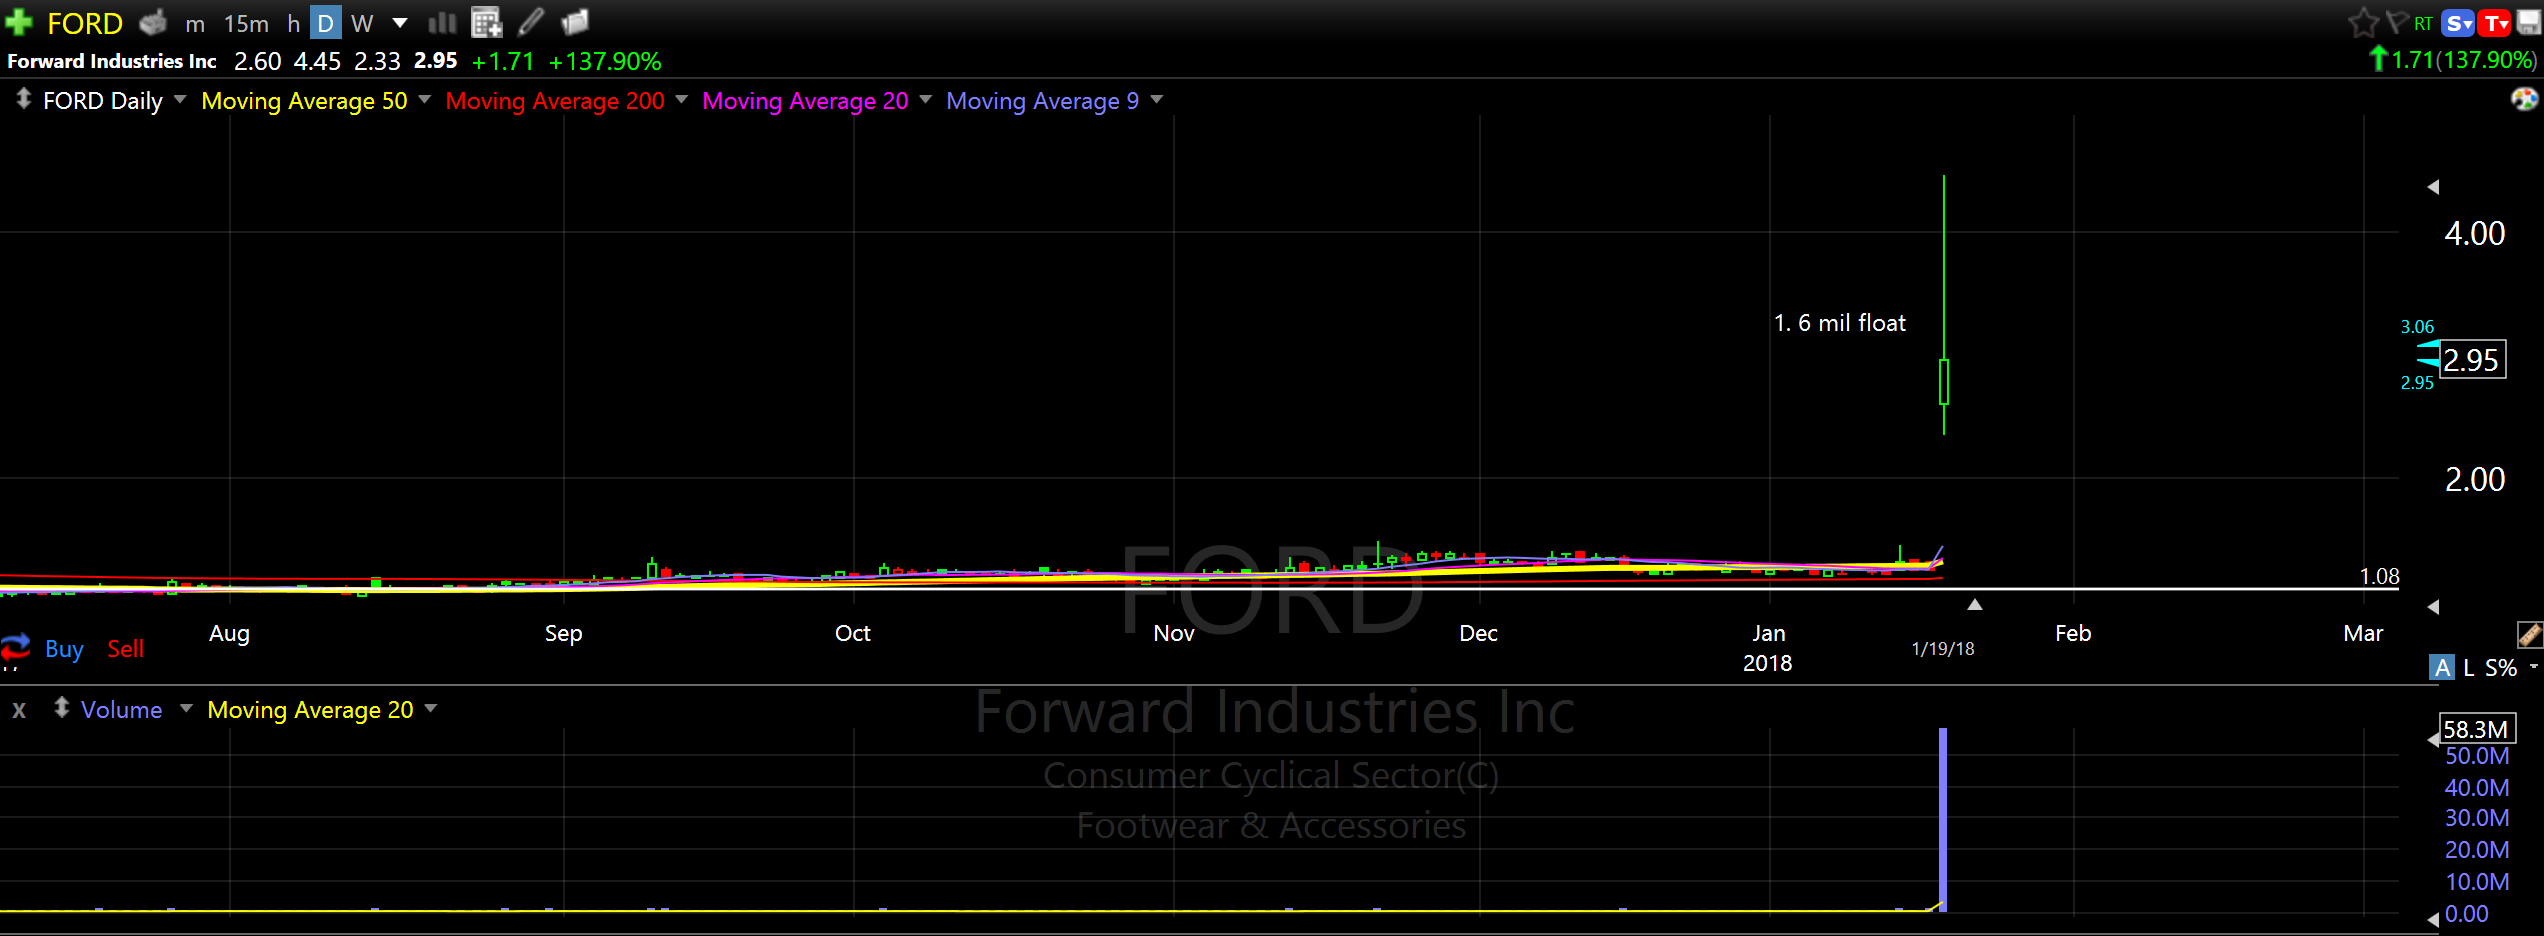Click the boxed 2.95 price label
The image size is (2544, 936).
[x=2473, y=360]
